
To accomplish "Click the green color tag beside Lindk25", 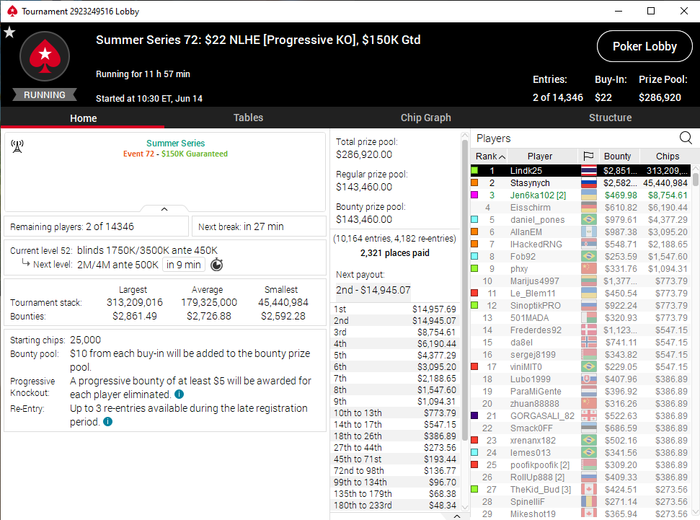I will pyautogui.click(x=475, y=171).
